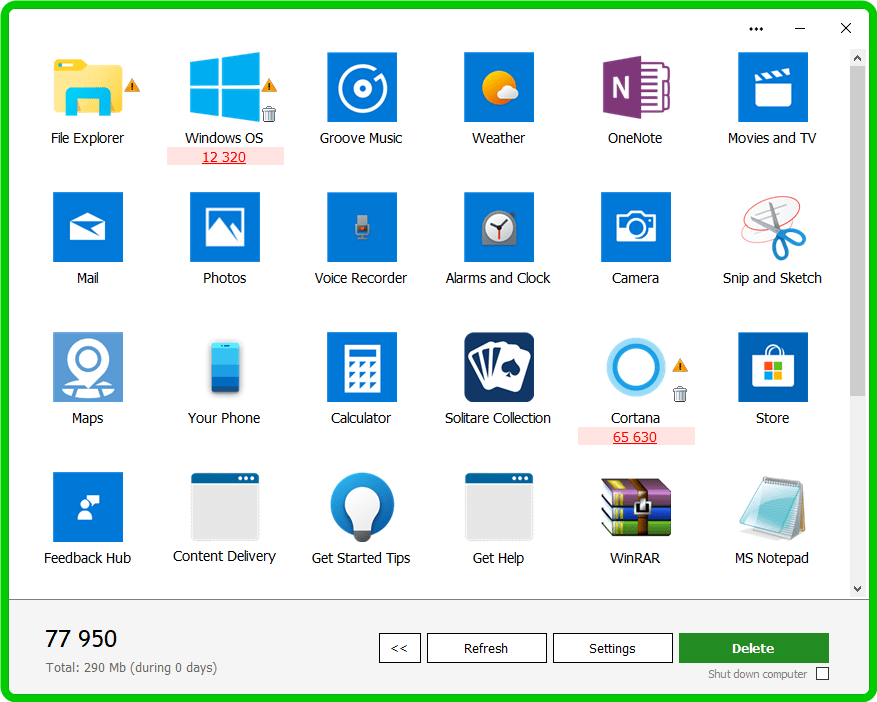Click the Refresh button

(x=487, y=648)
